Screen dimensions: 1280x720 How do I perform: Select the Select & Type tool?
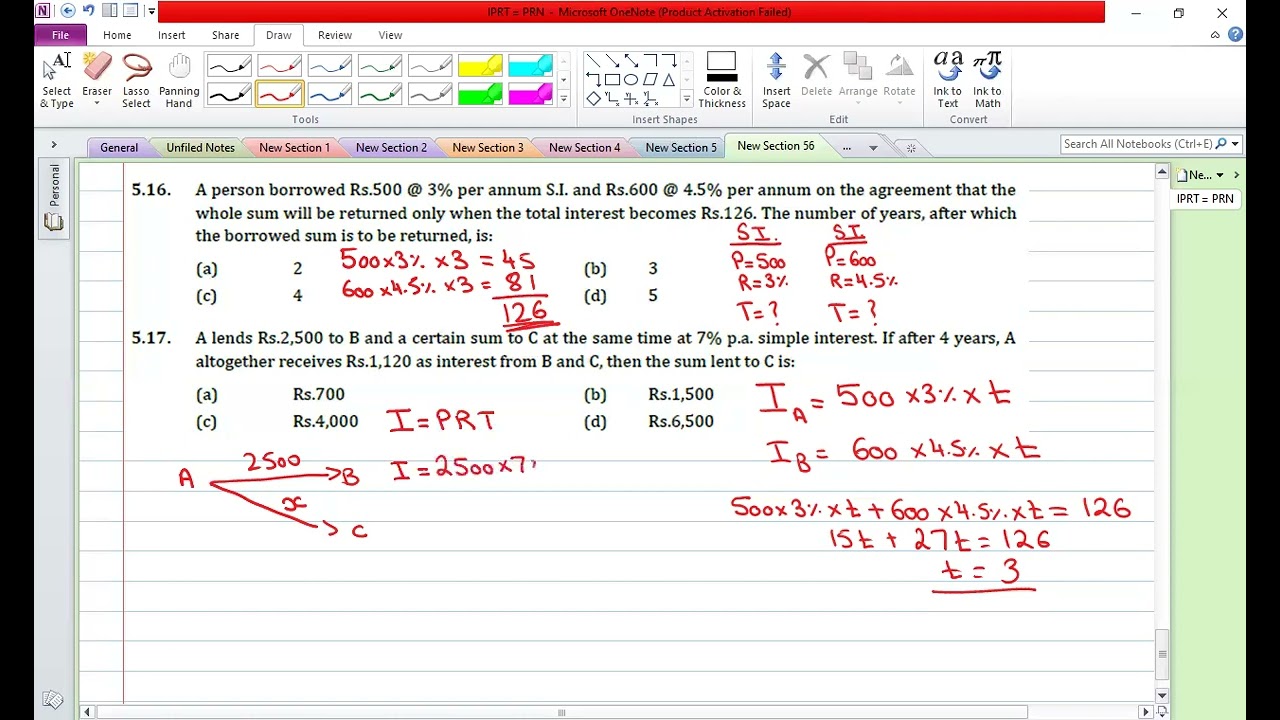click(56, 80)
